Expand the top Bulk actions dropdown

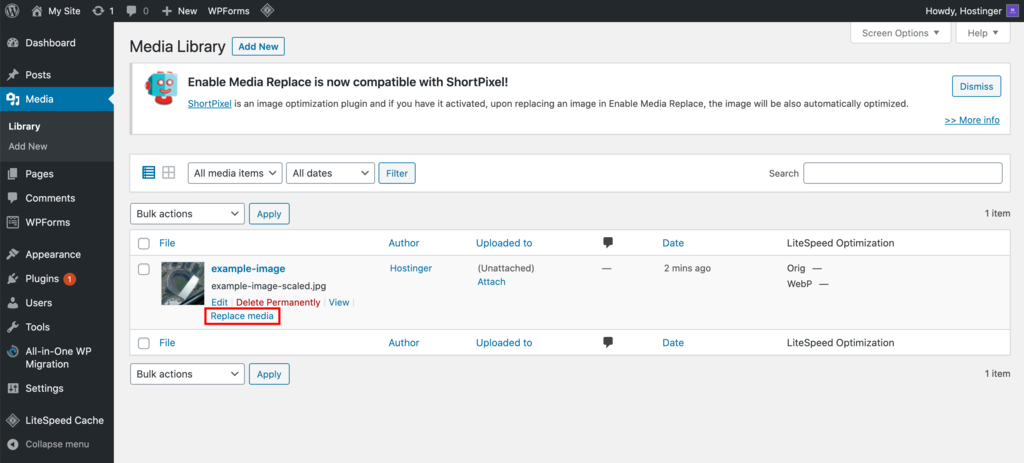pyautogui.click(x=187, y=213)
